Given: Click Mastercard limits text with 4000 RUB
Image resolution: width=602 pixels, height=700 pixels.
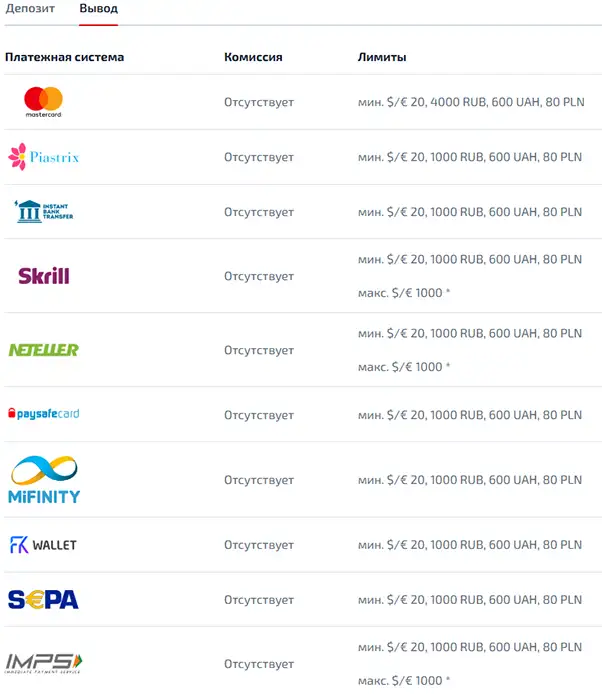Looking at the screenshot, I should click(471, 102).
